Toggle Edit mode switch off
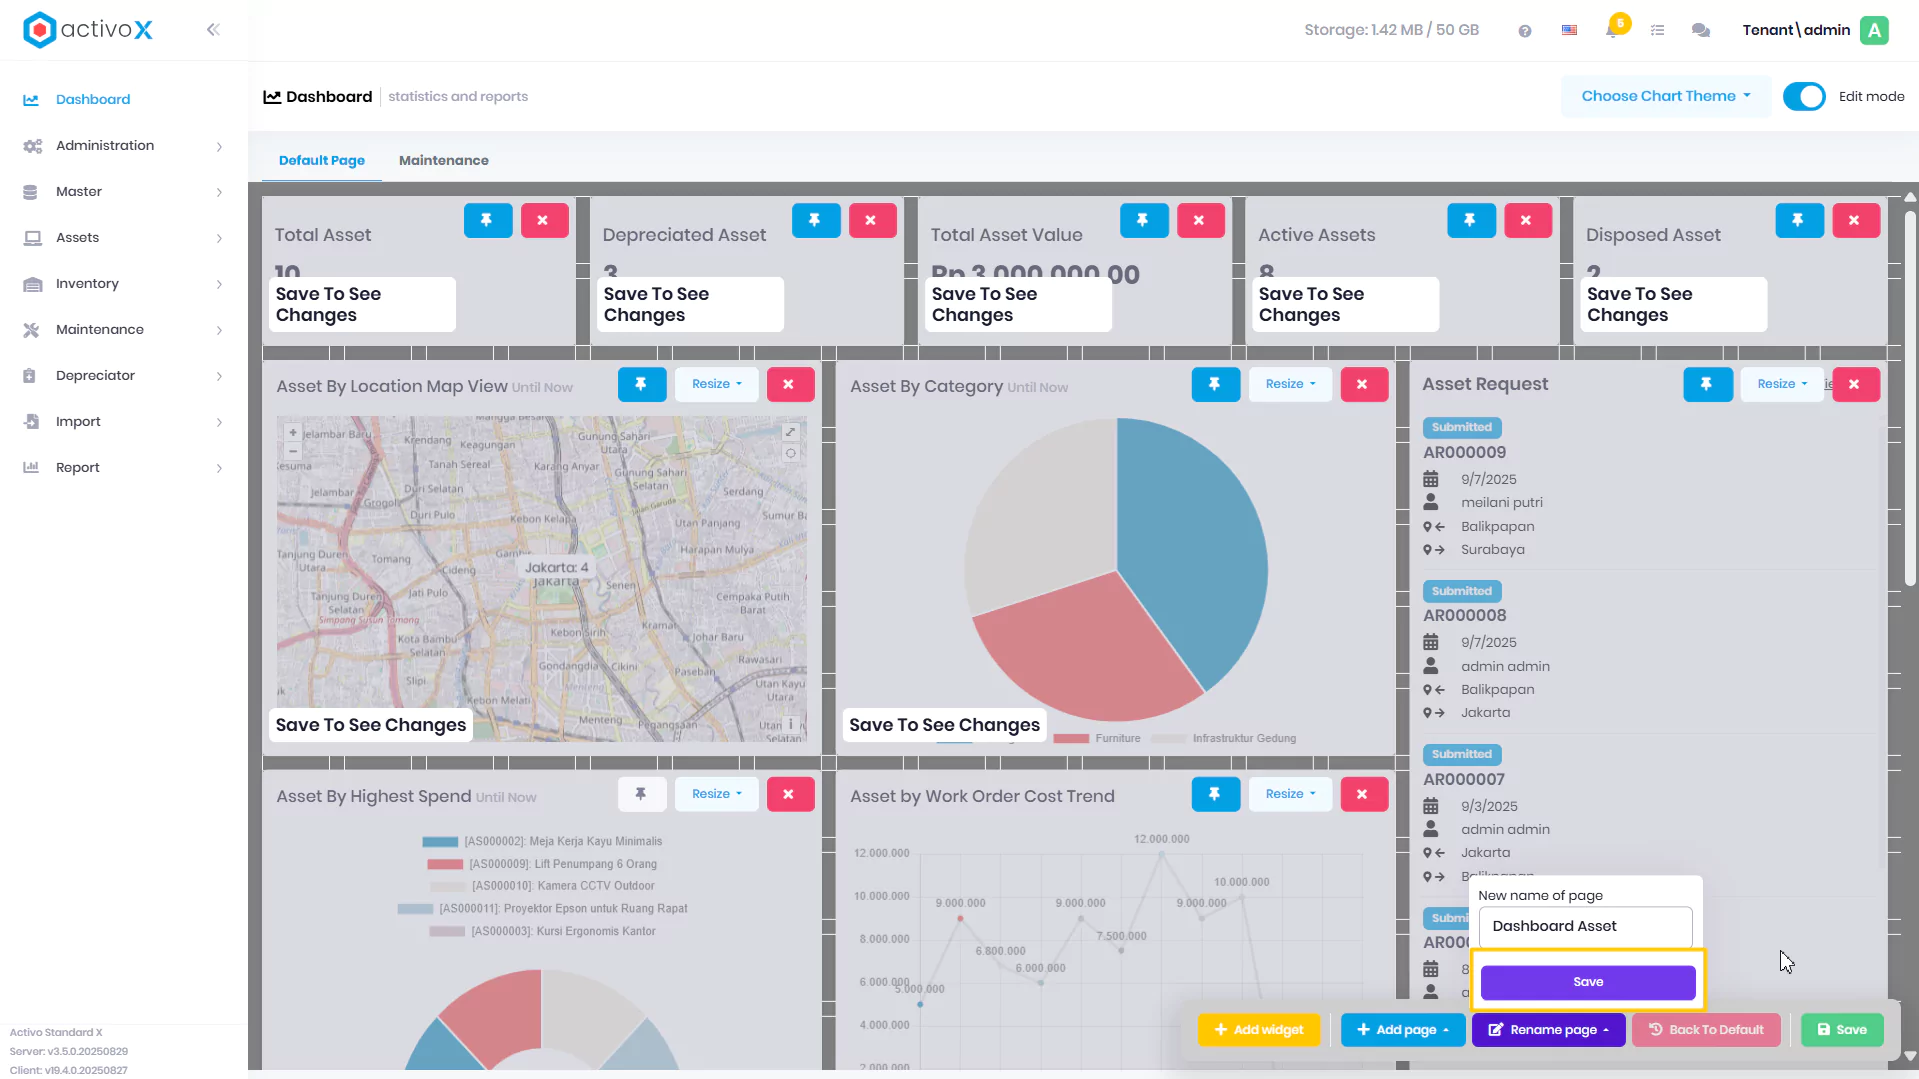The image size is (1919, 1079). (1804, 97)
